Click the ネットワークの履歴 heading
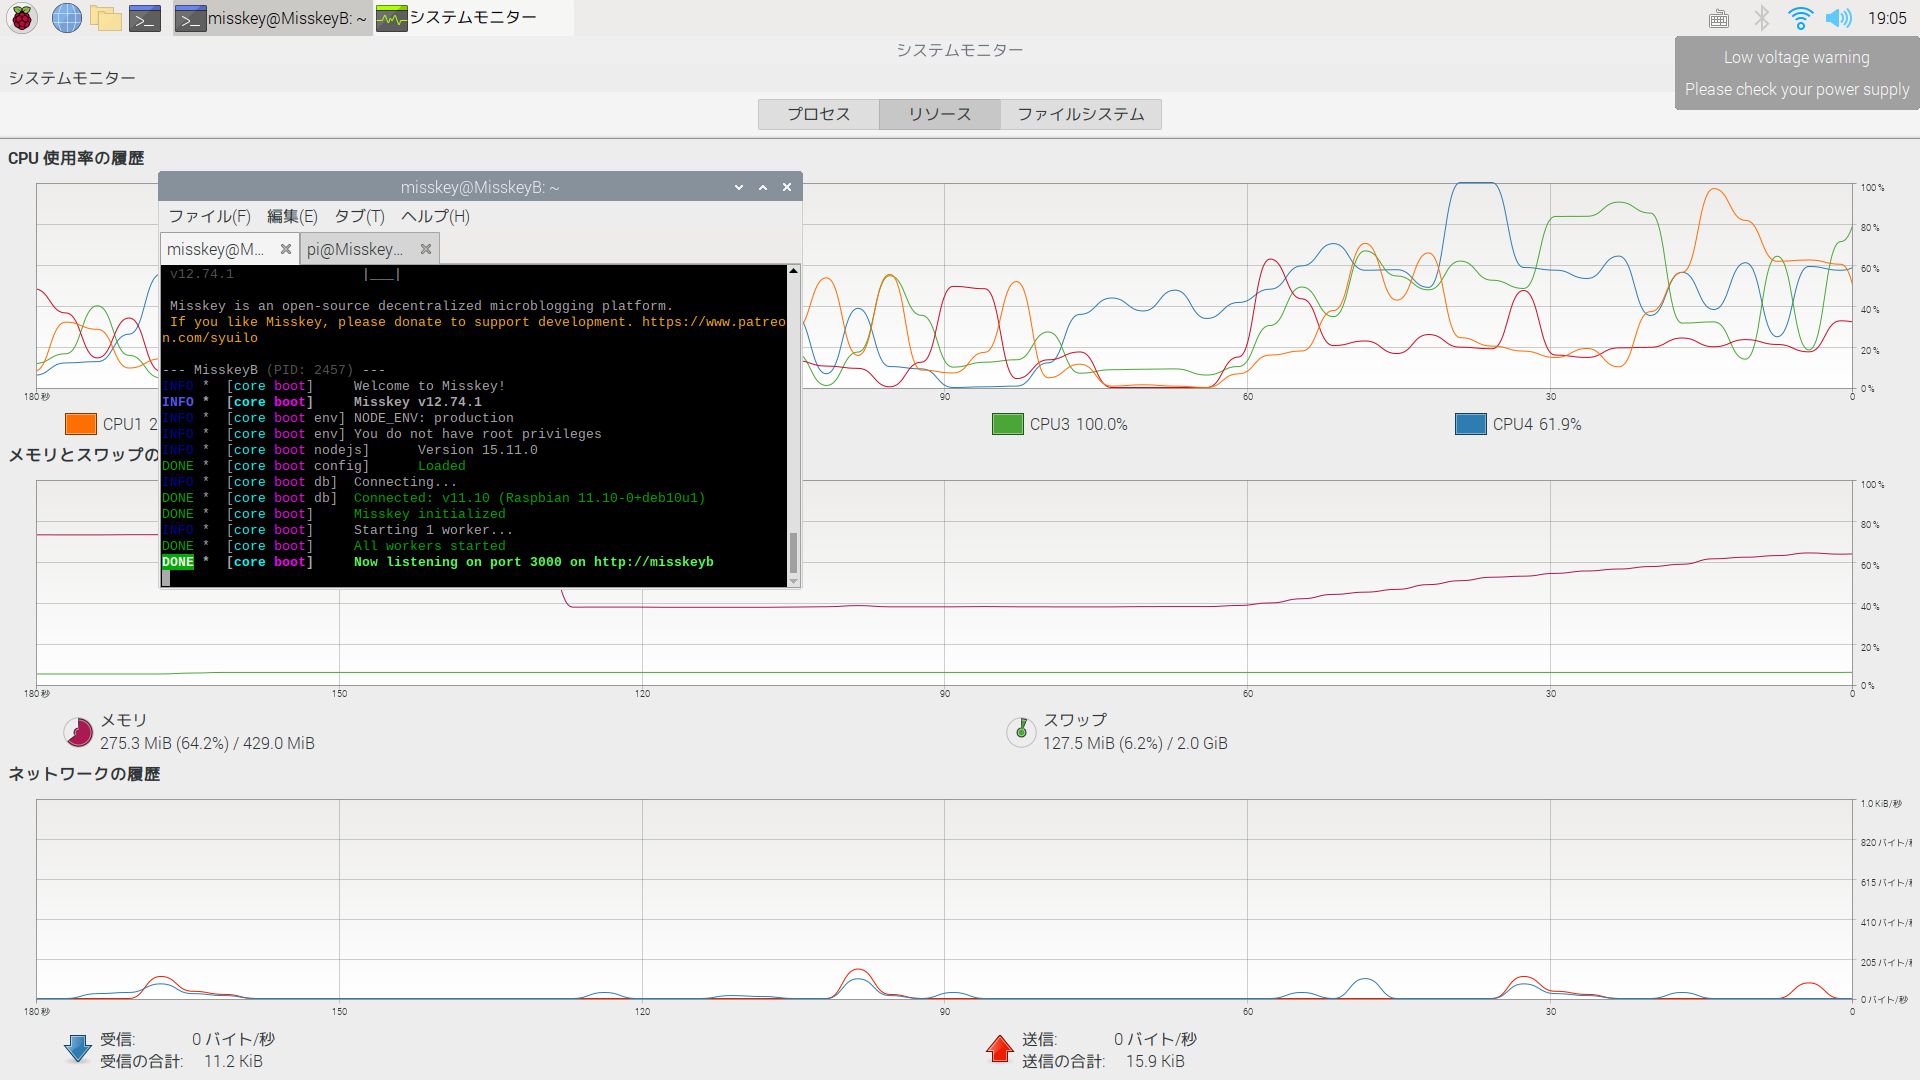Viewport: 1920px width, 1080px height. (x=84, y=774)
